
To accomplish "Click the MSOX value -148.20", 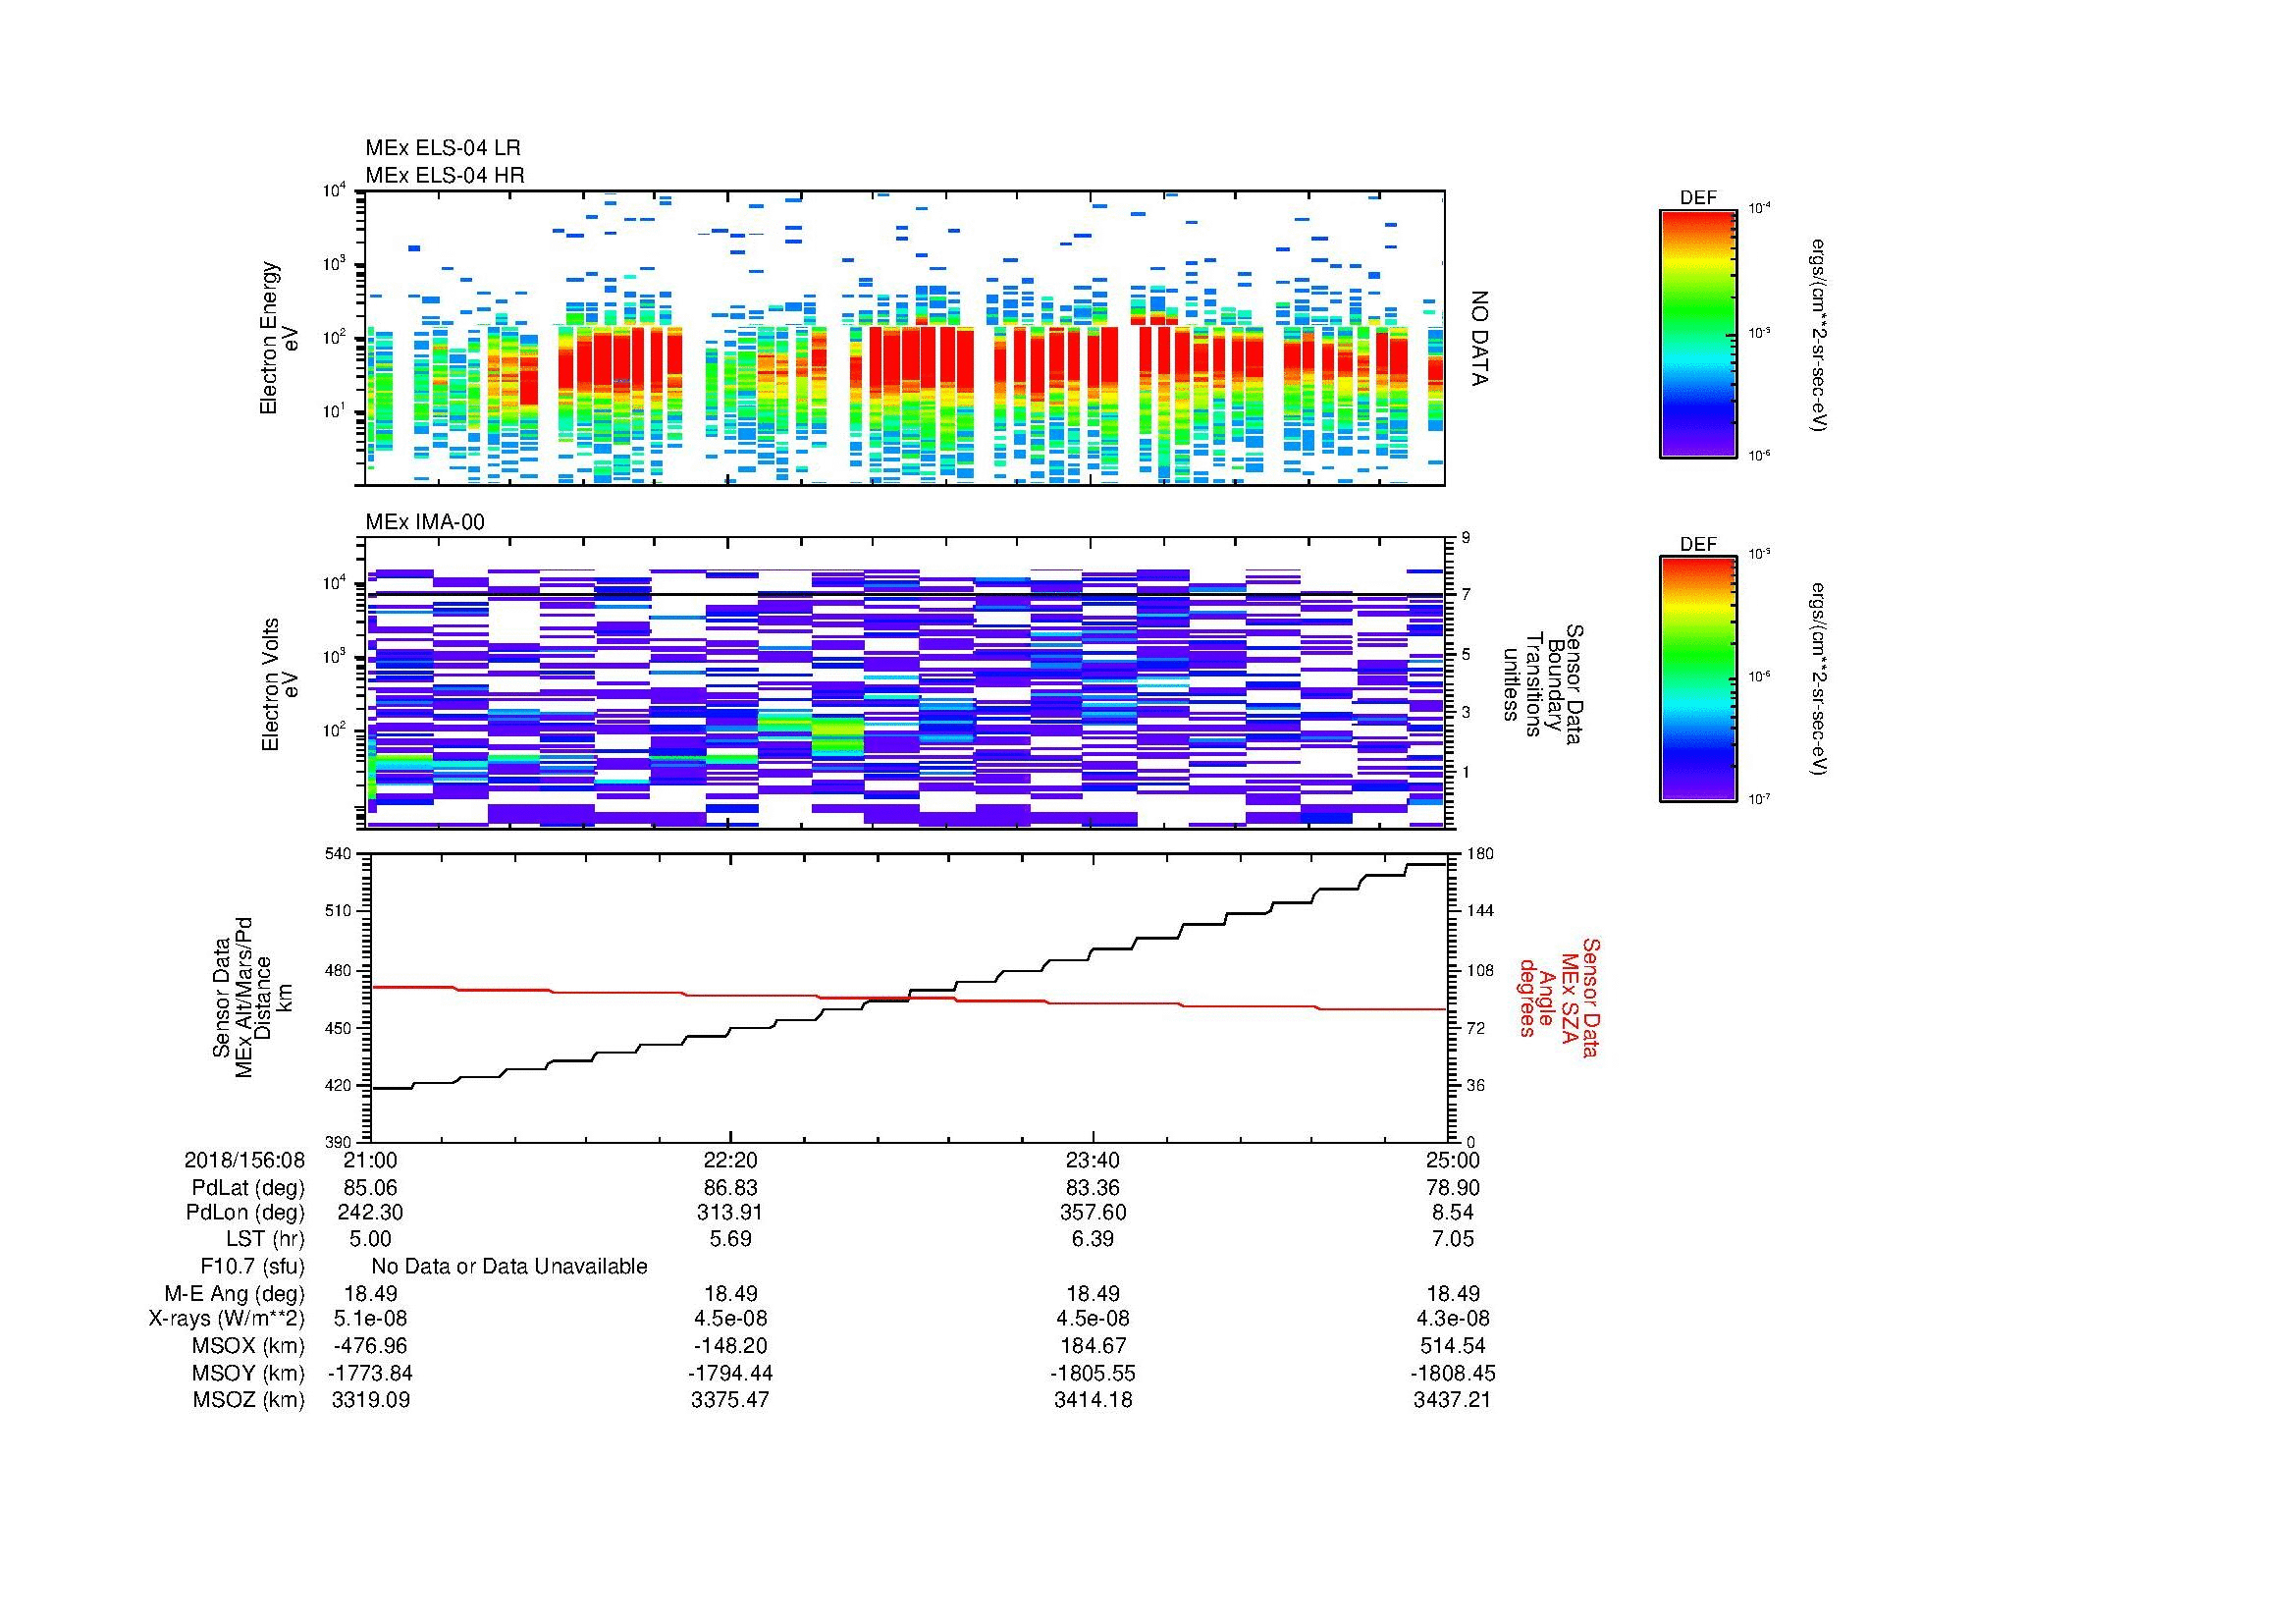I will click(731, 1346).
